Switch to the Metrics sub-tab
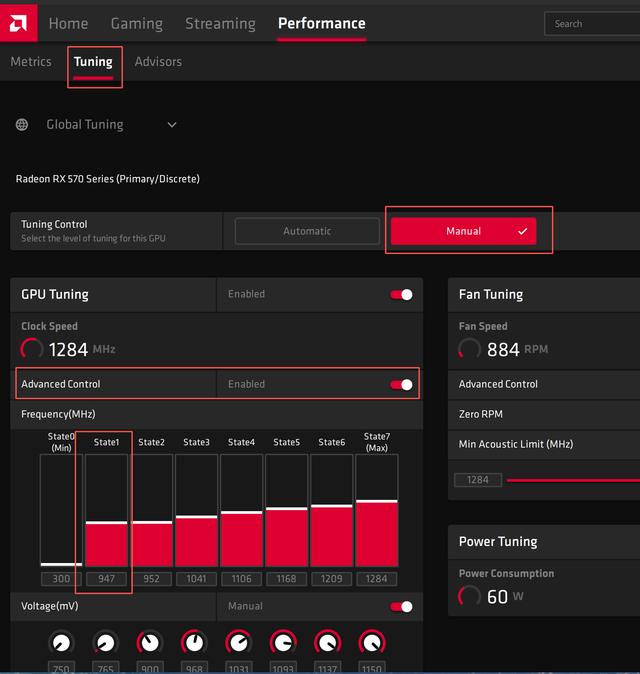 point(31,61)
